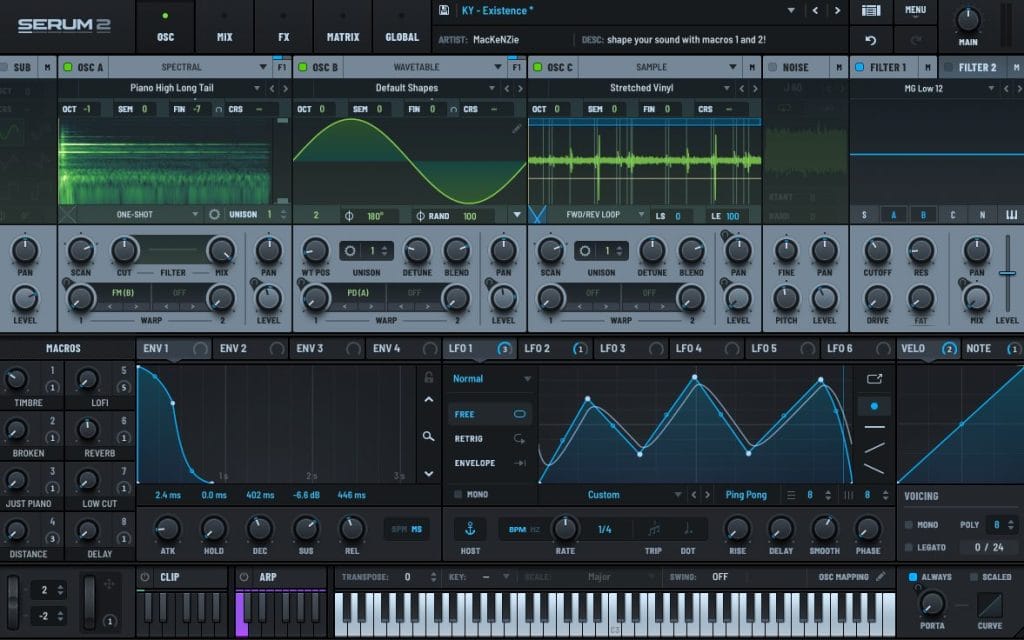
Task: Toggle OSC A on/off
Action: pyautogui.click(x=68, y=67)
